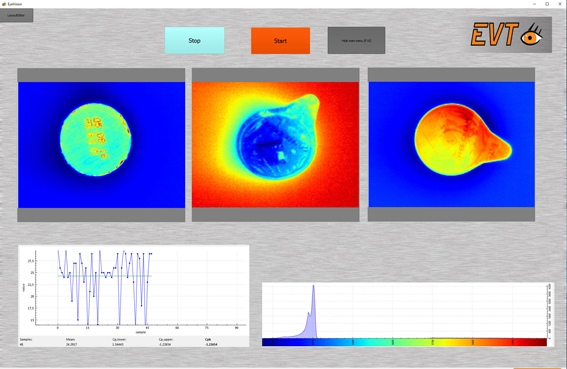The width and height of the screenshot is (567, 369).
Task: Click the Samples statistic label
Action: click(26, 339)
